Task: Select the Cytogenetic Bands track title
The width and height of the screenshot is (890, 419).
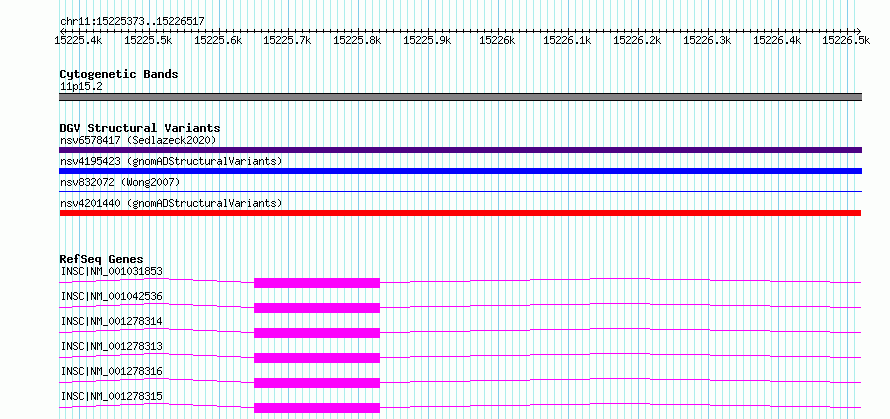Action: coord(119,74)
